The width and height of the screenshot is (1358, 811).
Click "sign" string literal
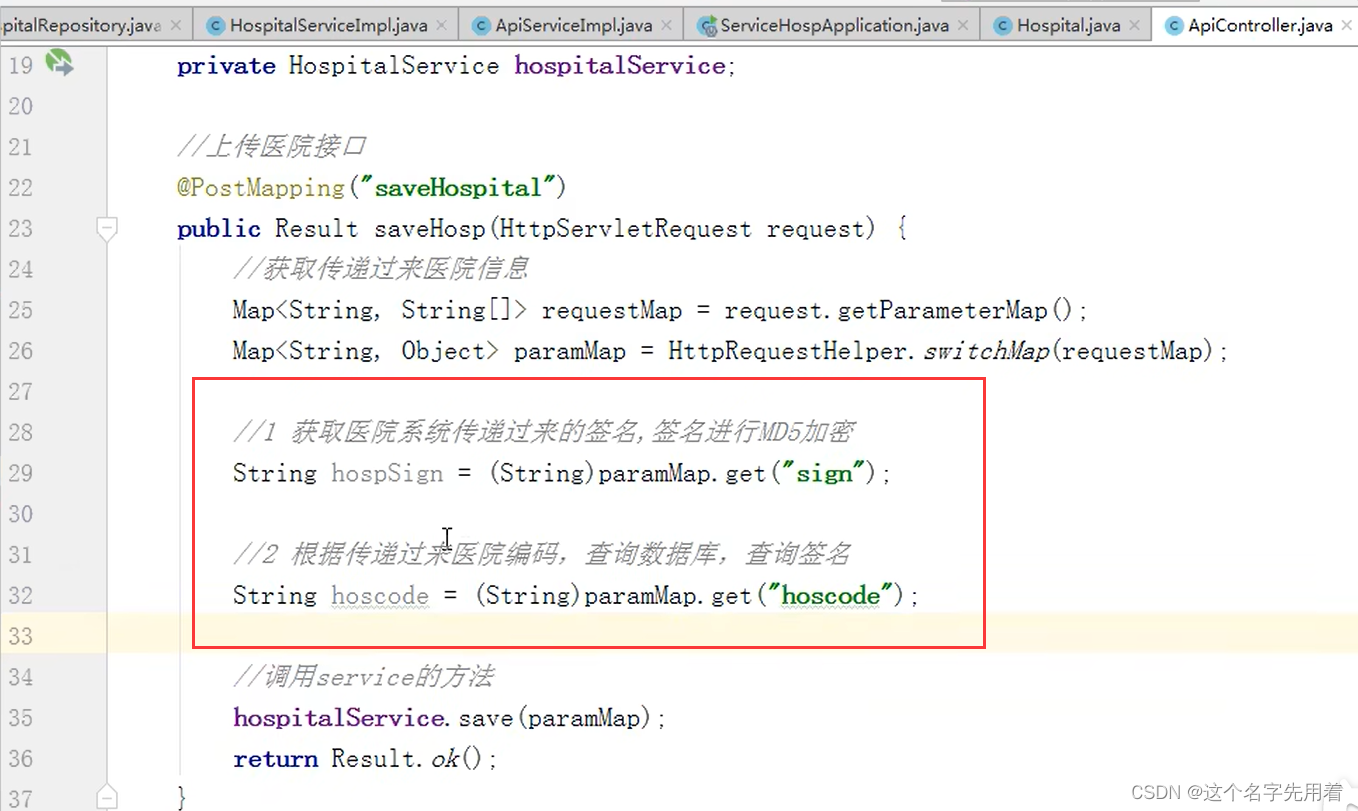coord(824,473)
